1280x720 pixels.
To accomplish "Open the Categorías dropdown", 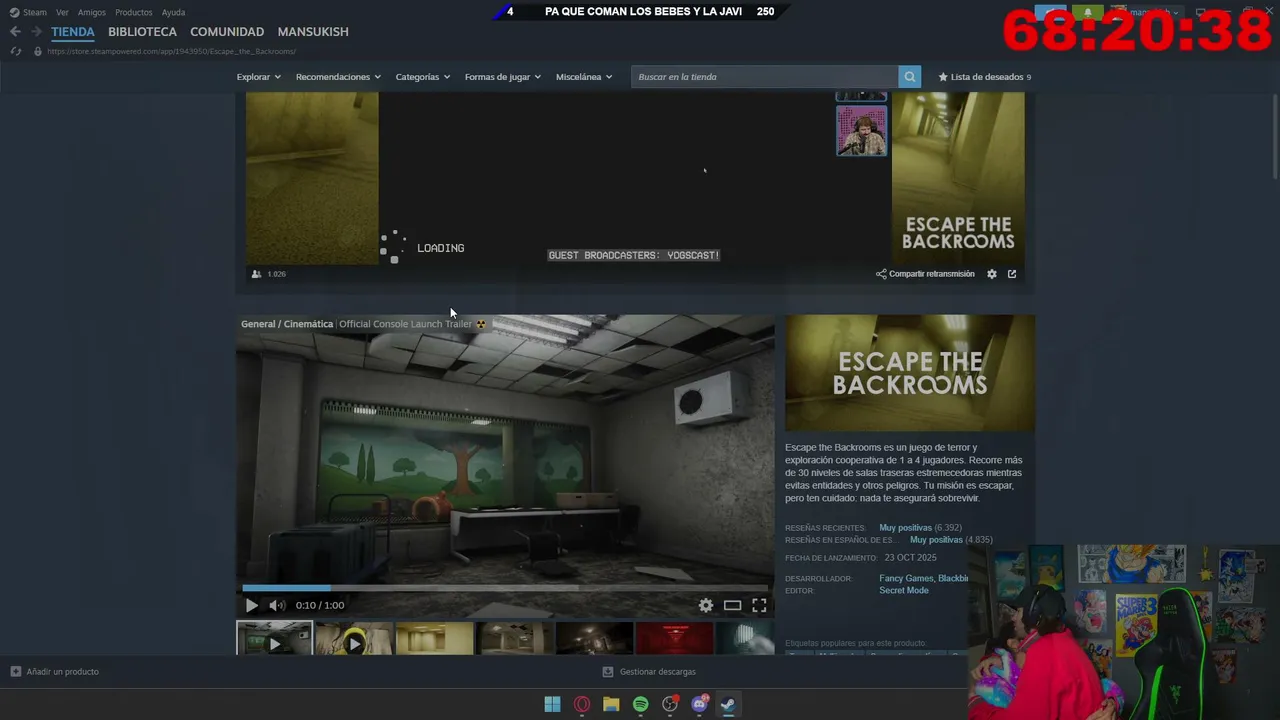I will 423,77.
